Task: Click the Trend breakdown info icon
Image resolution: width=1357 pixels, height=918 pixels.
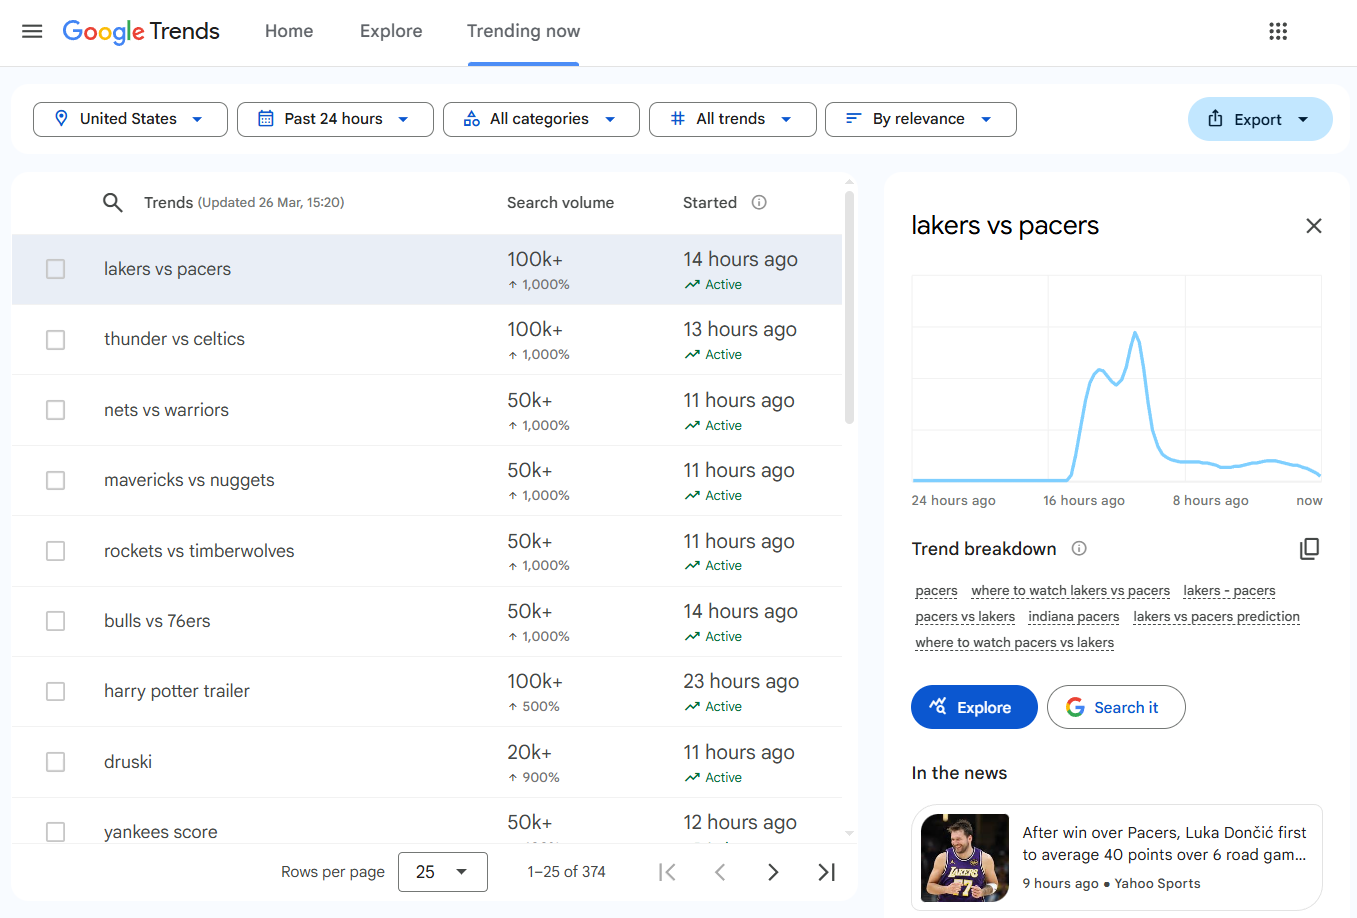Action: coord(1079,549)
